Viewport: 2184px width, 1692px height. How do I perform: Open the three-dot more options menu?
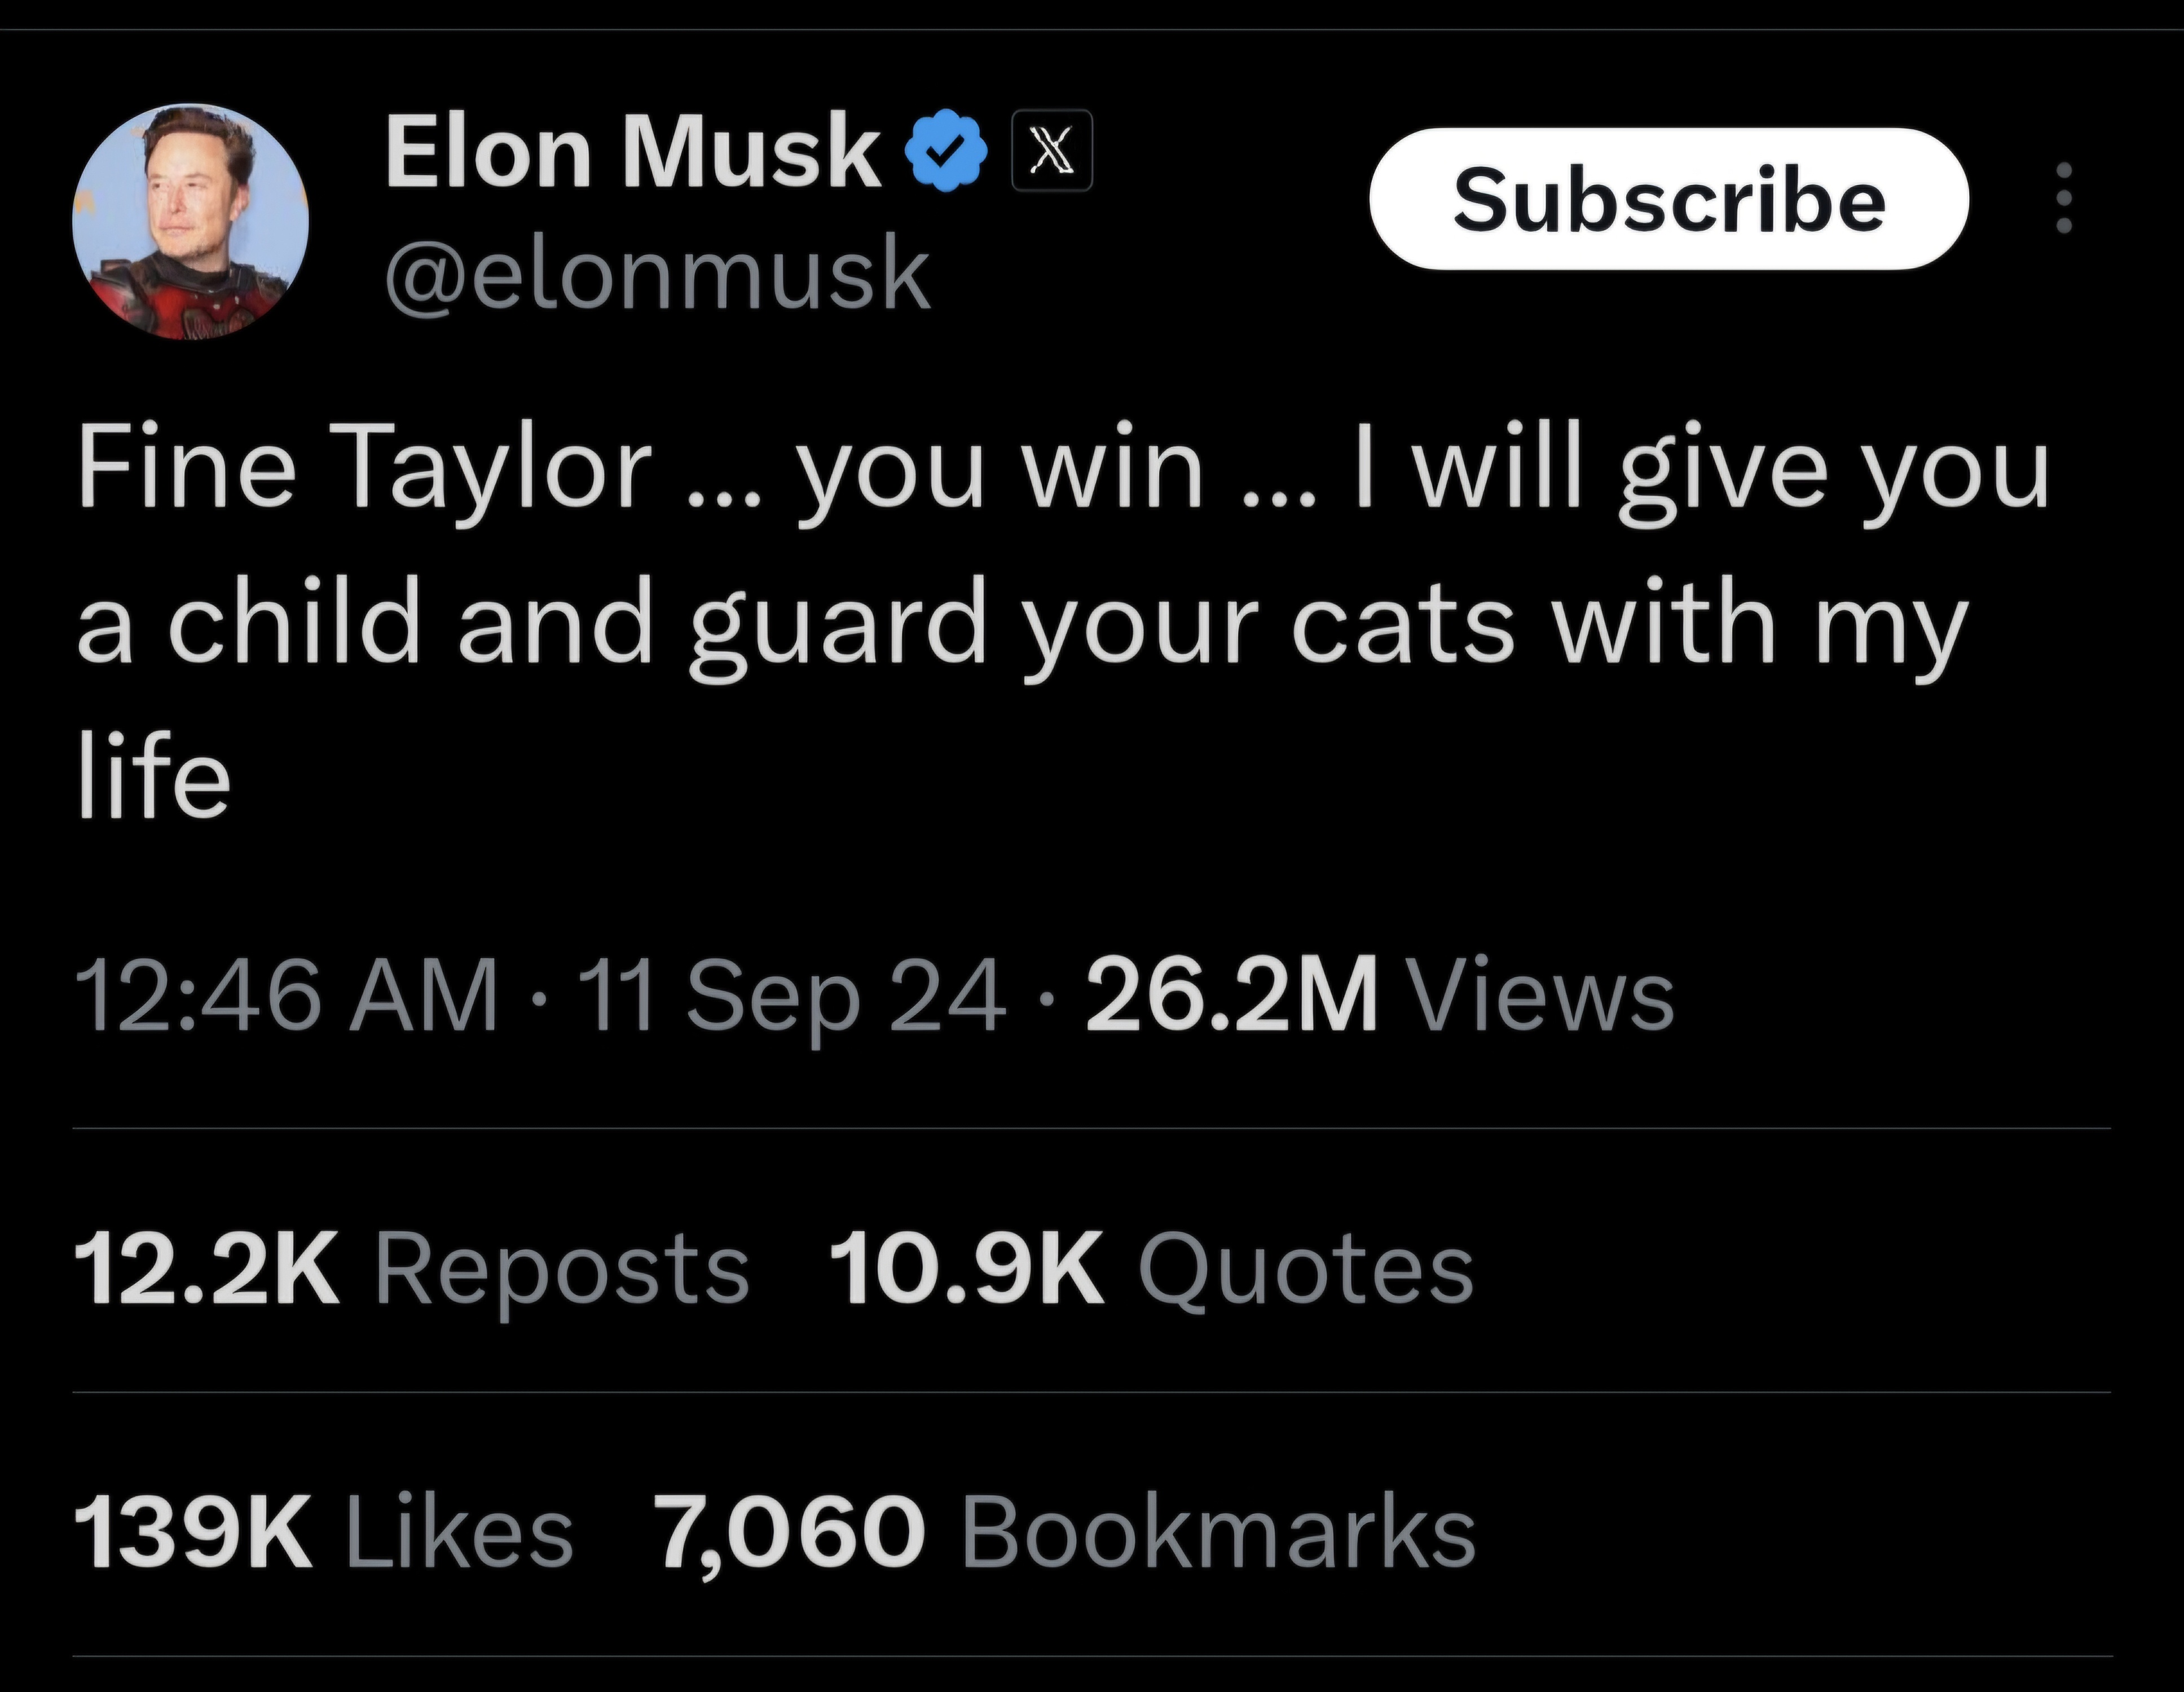tap(2062, 199)
